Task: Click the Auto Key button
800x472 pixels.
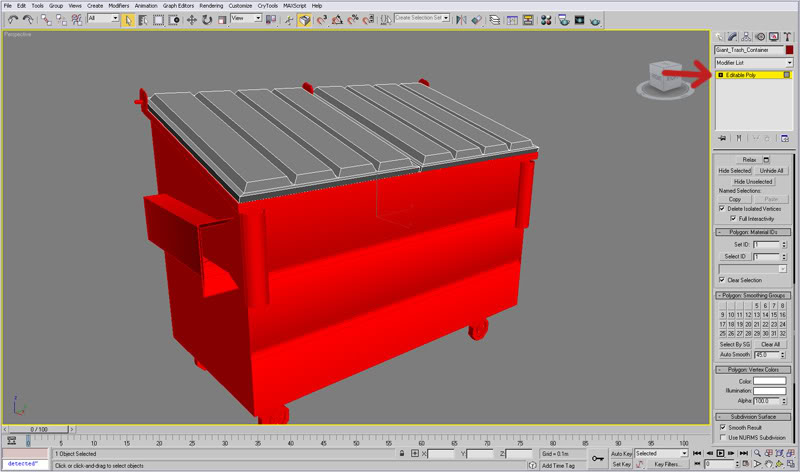Action: tap(621, 453)
